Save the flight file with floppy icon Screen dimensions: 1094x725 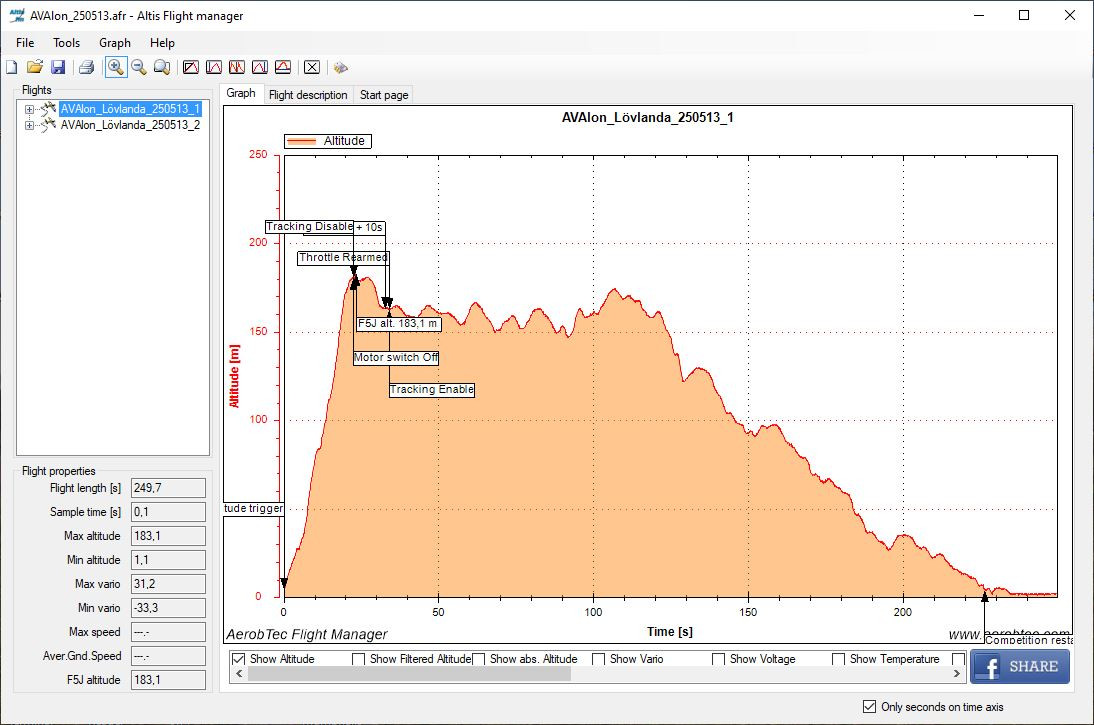[58, 67]
